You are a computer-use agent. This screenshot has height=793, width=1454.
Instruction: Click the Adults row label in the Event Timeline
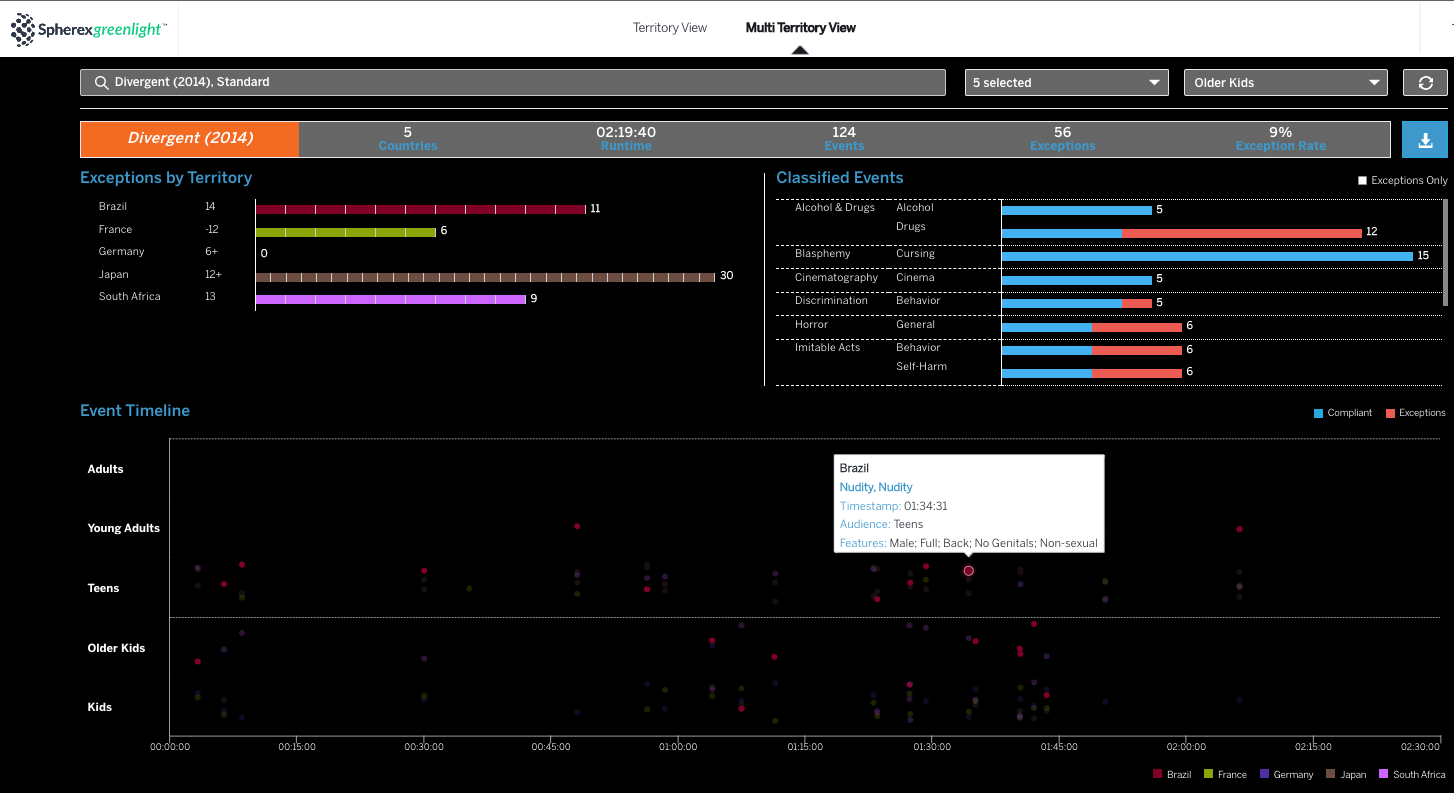pos(106,469)
